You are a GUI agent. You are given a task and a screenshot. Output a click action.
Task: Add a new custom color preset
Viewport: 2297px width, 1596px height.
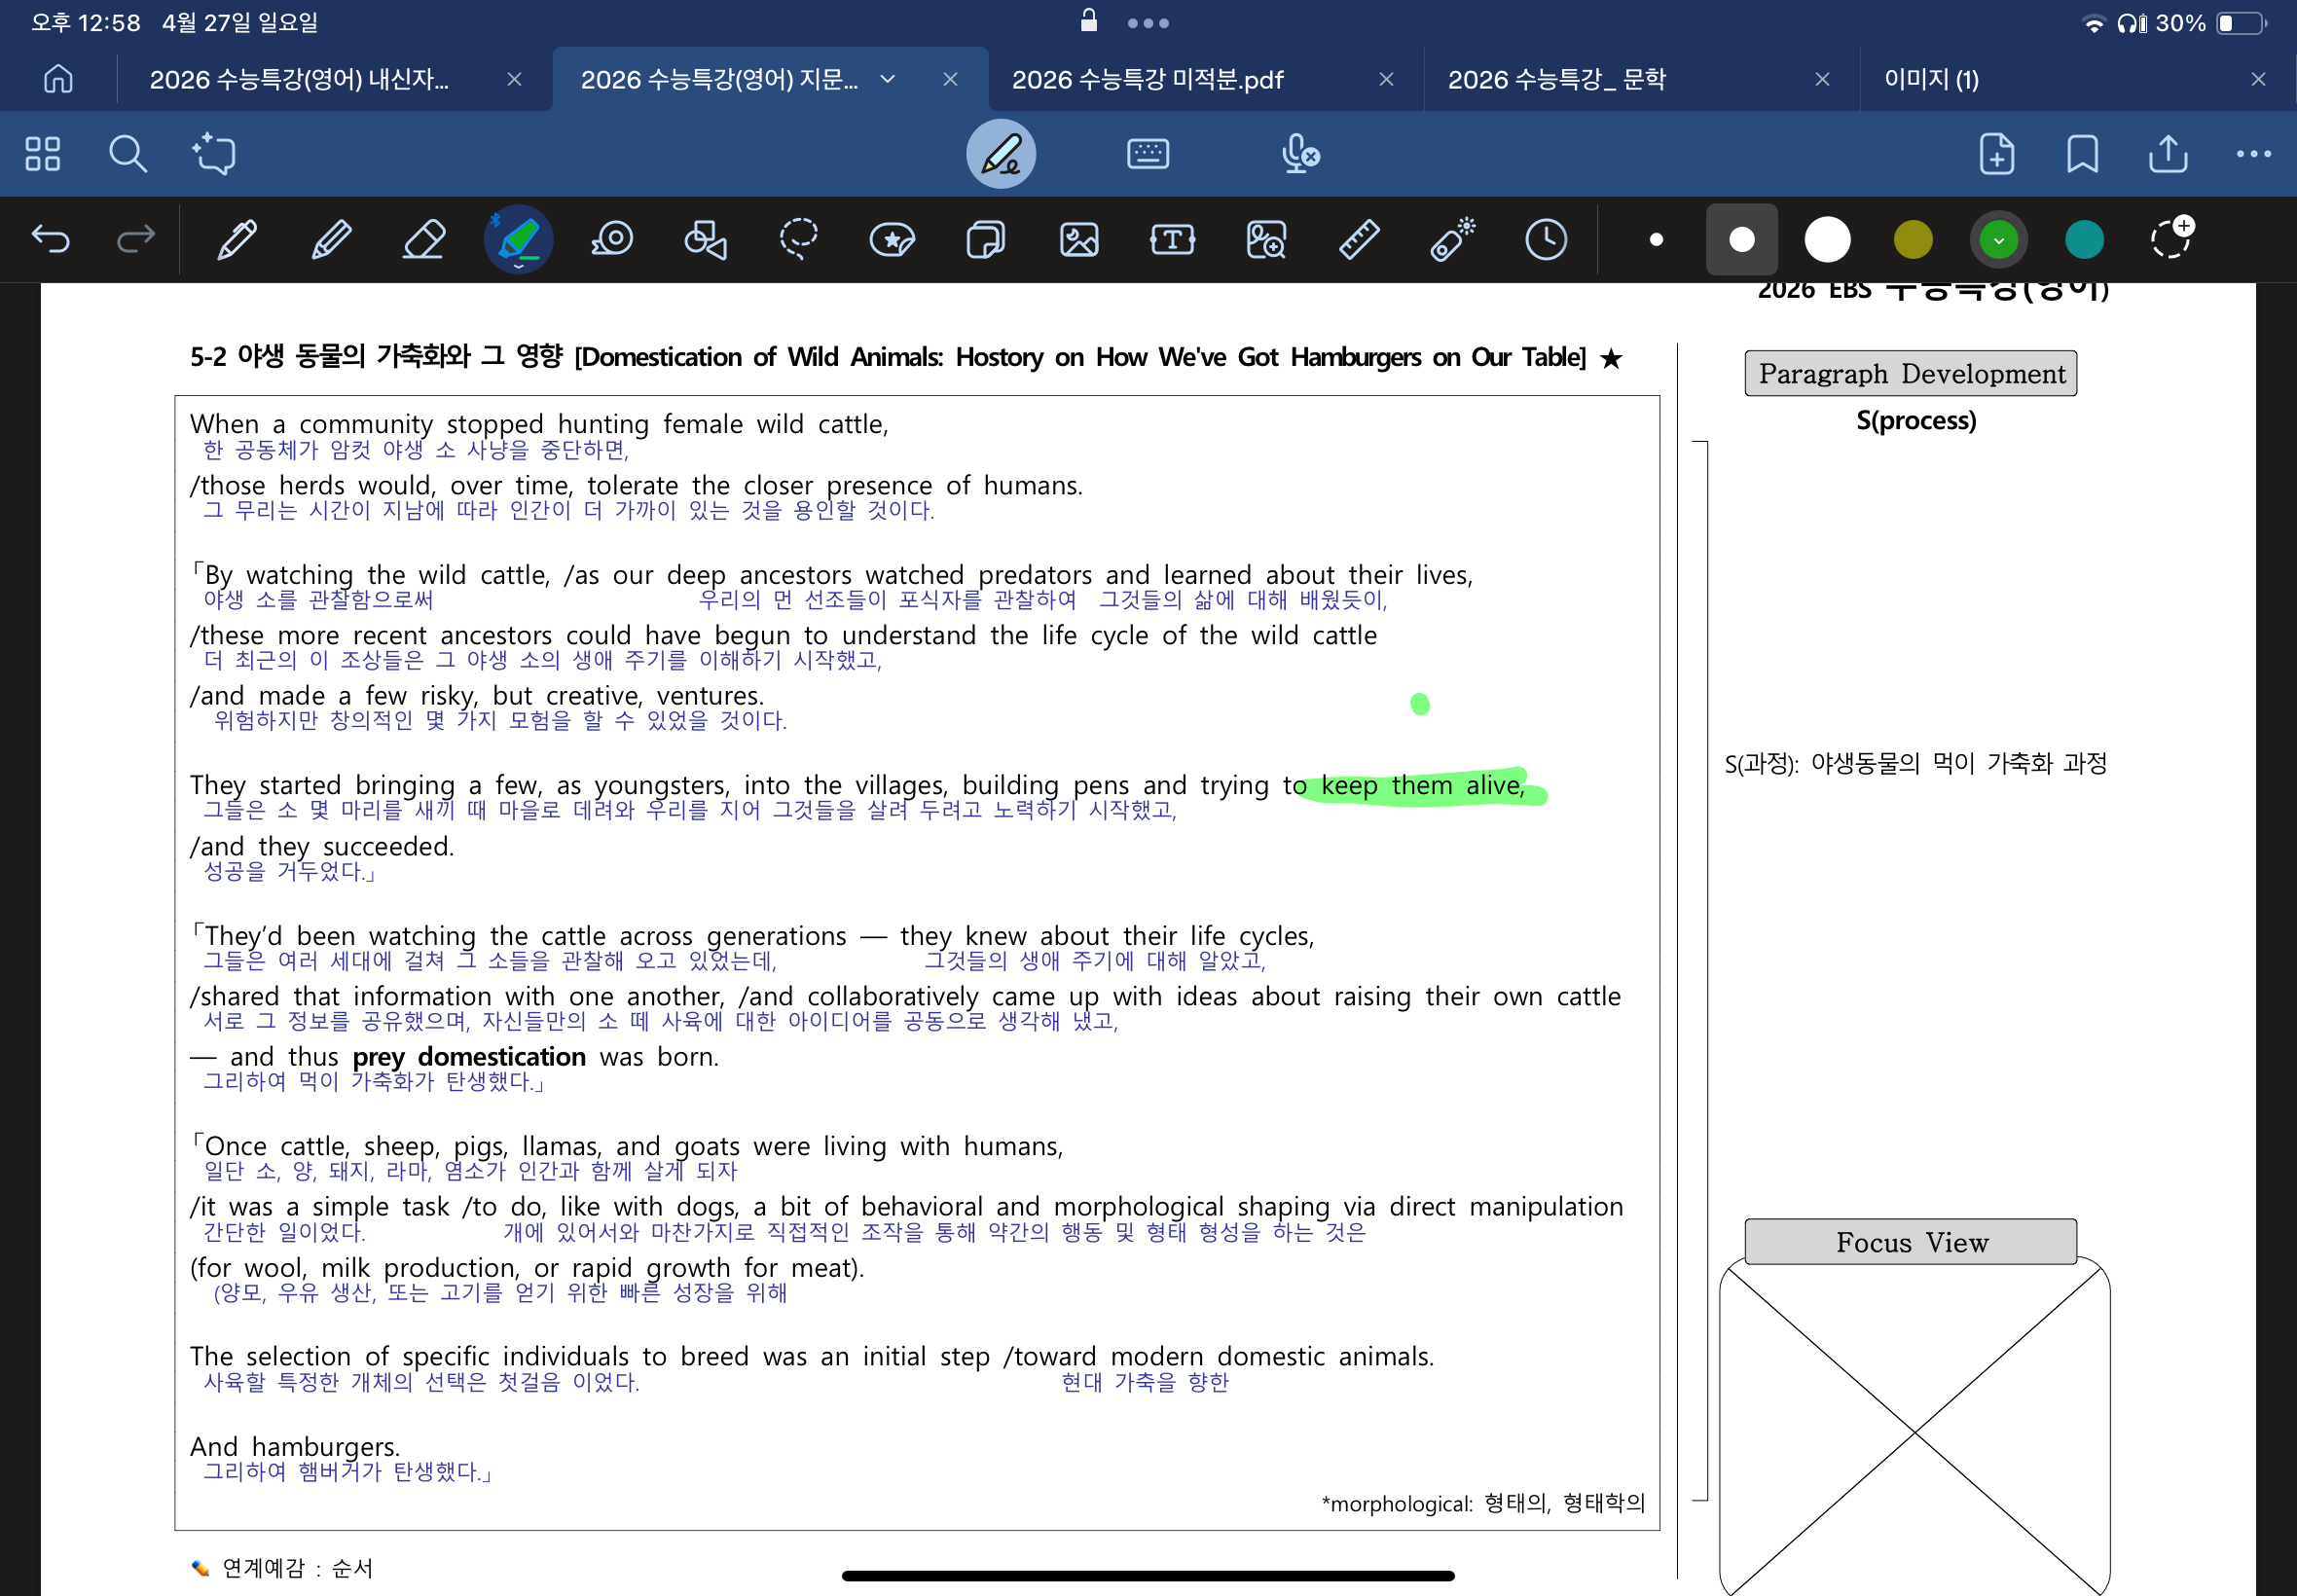(2172, 238)
